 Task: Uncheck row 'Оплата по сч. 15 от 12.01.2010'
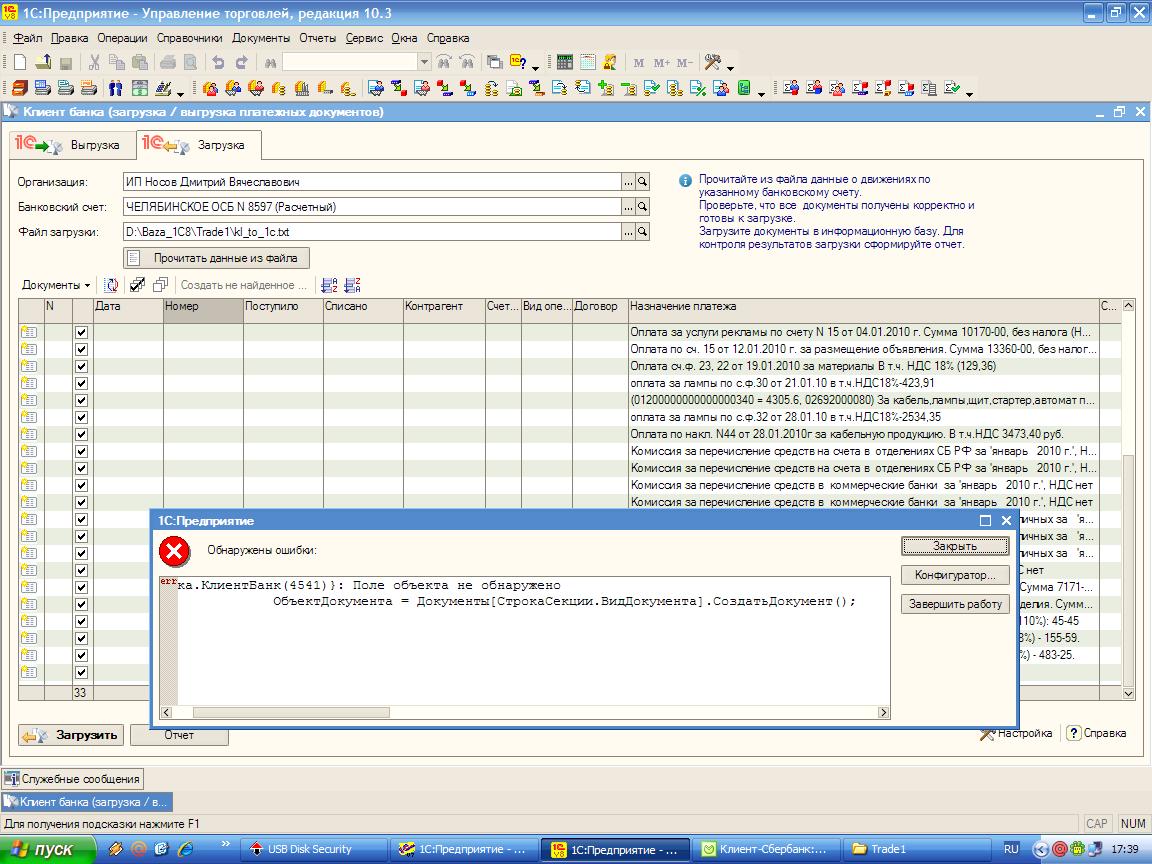point(82,349)
